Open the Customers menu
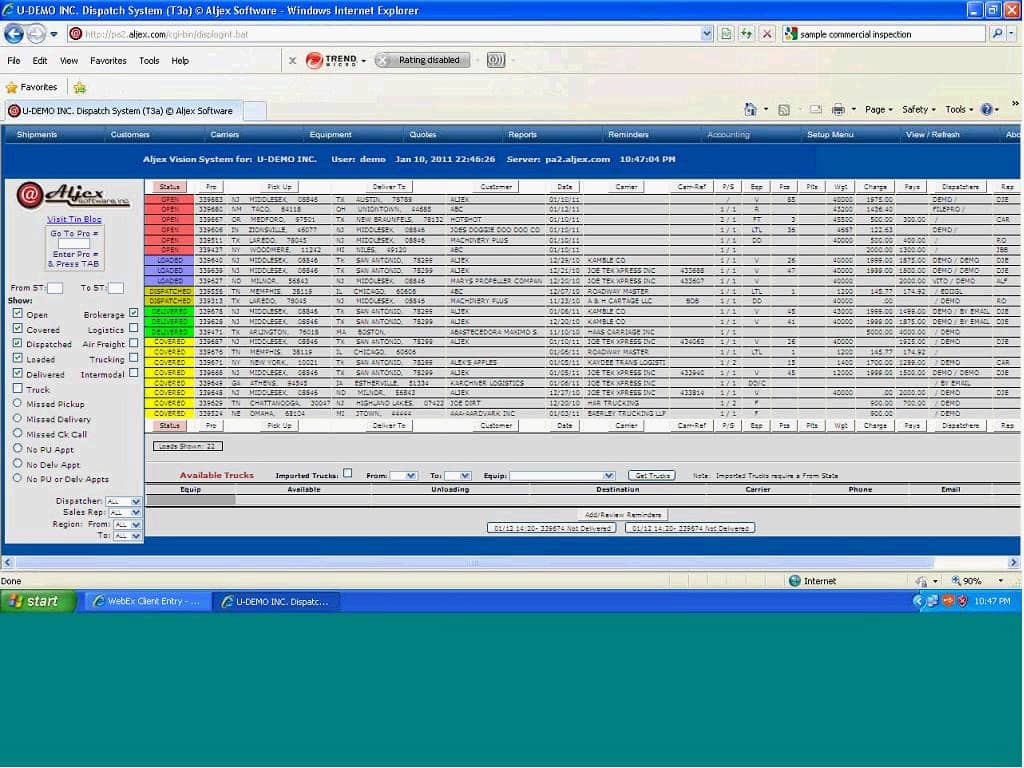Viewport: 1024px width, 768px height. [x=130, y=135]
